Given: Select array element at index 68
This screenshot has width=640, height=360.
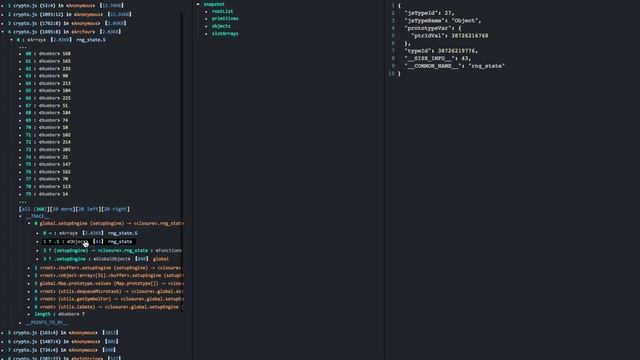Looking at the screenshot, I should 48,113.
